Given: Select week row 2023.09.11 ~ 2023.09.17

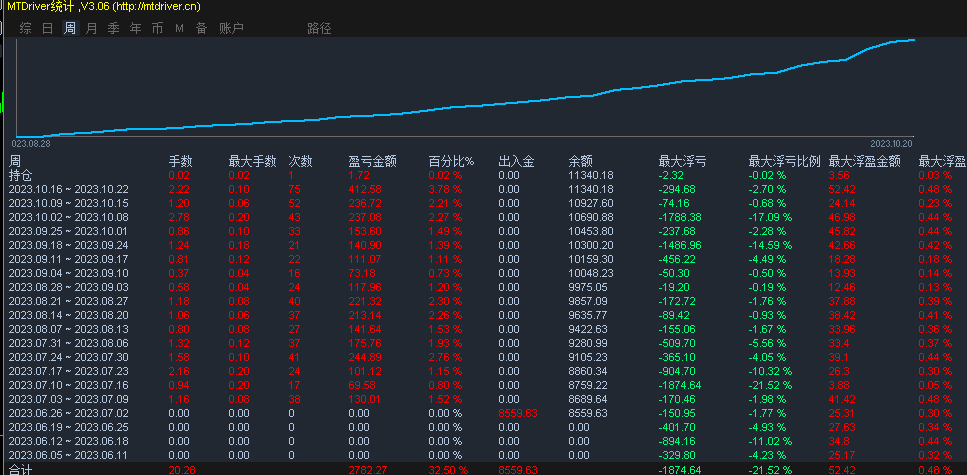Looking at the screenshot, I should pyautogui.click(x=68, y=259).
